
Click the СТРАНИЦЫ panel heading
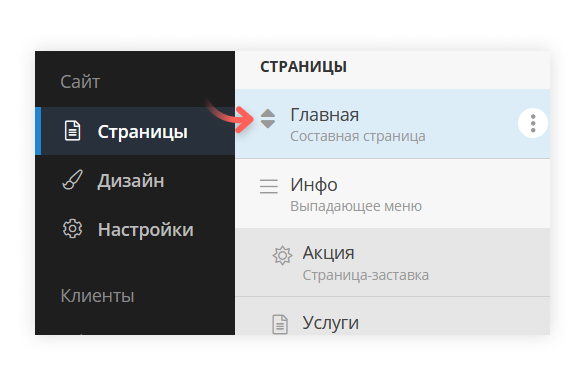pyautogui.click(x=303, y=67)
